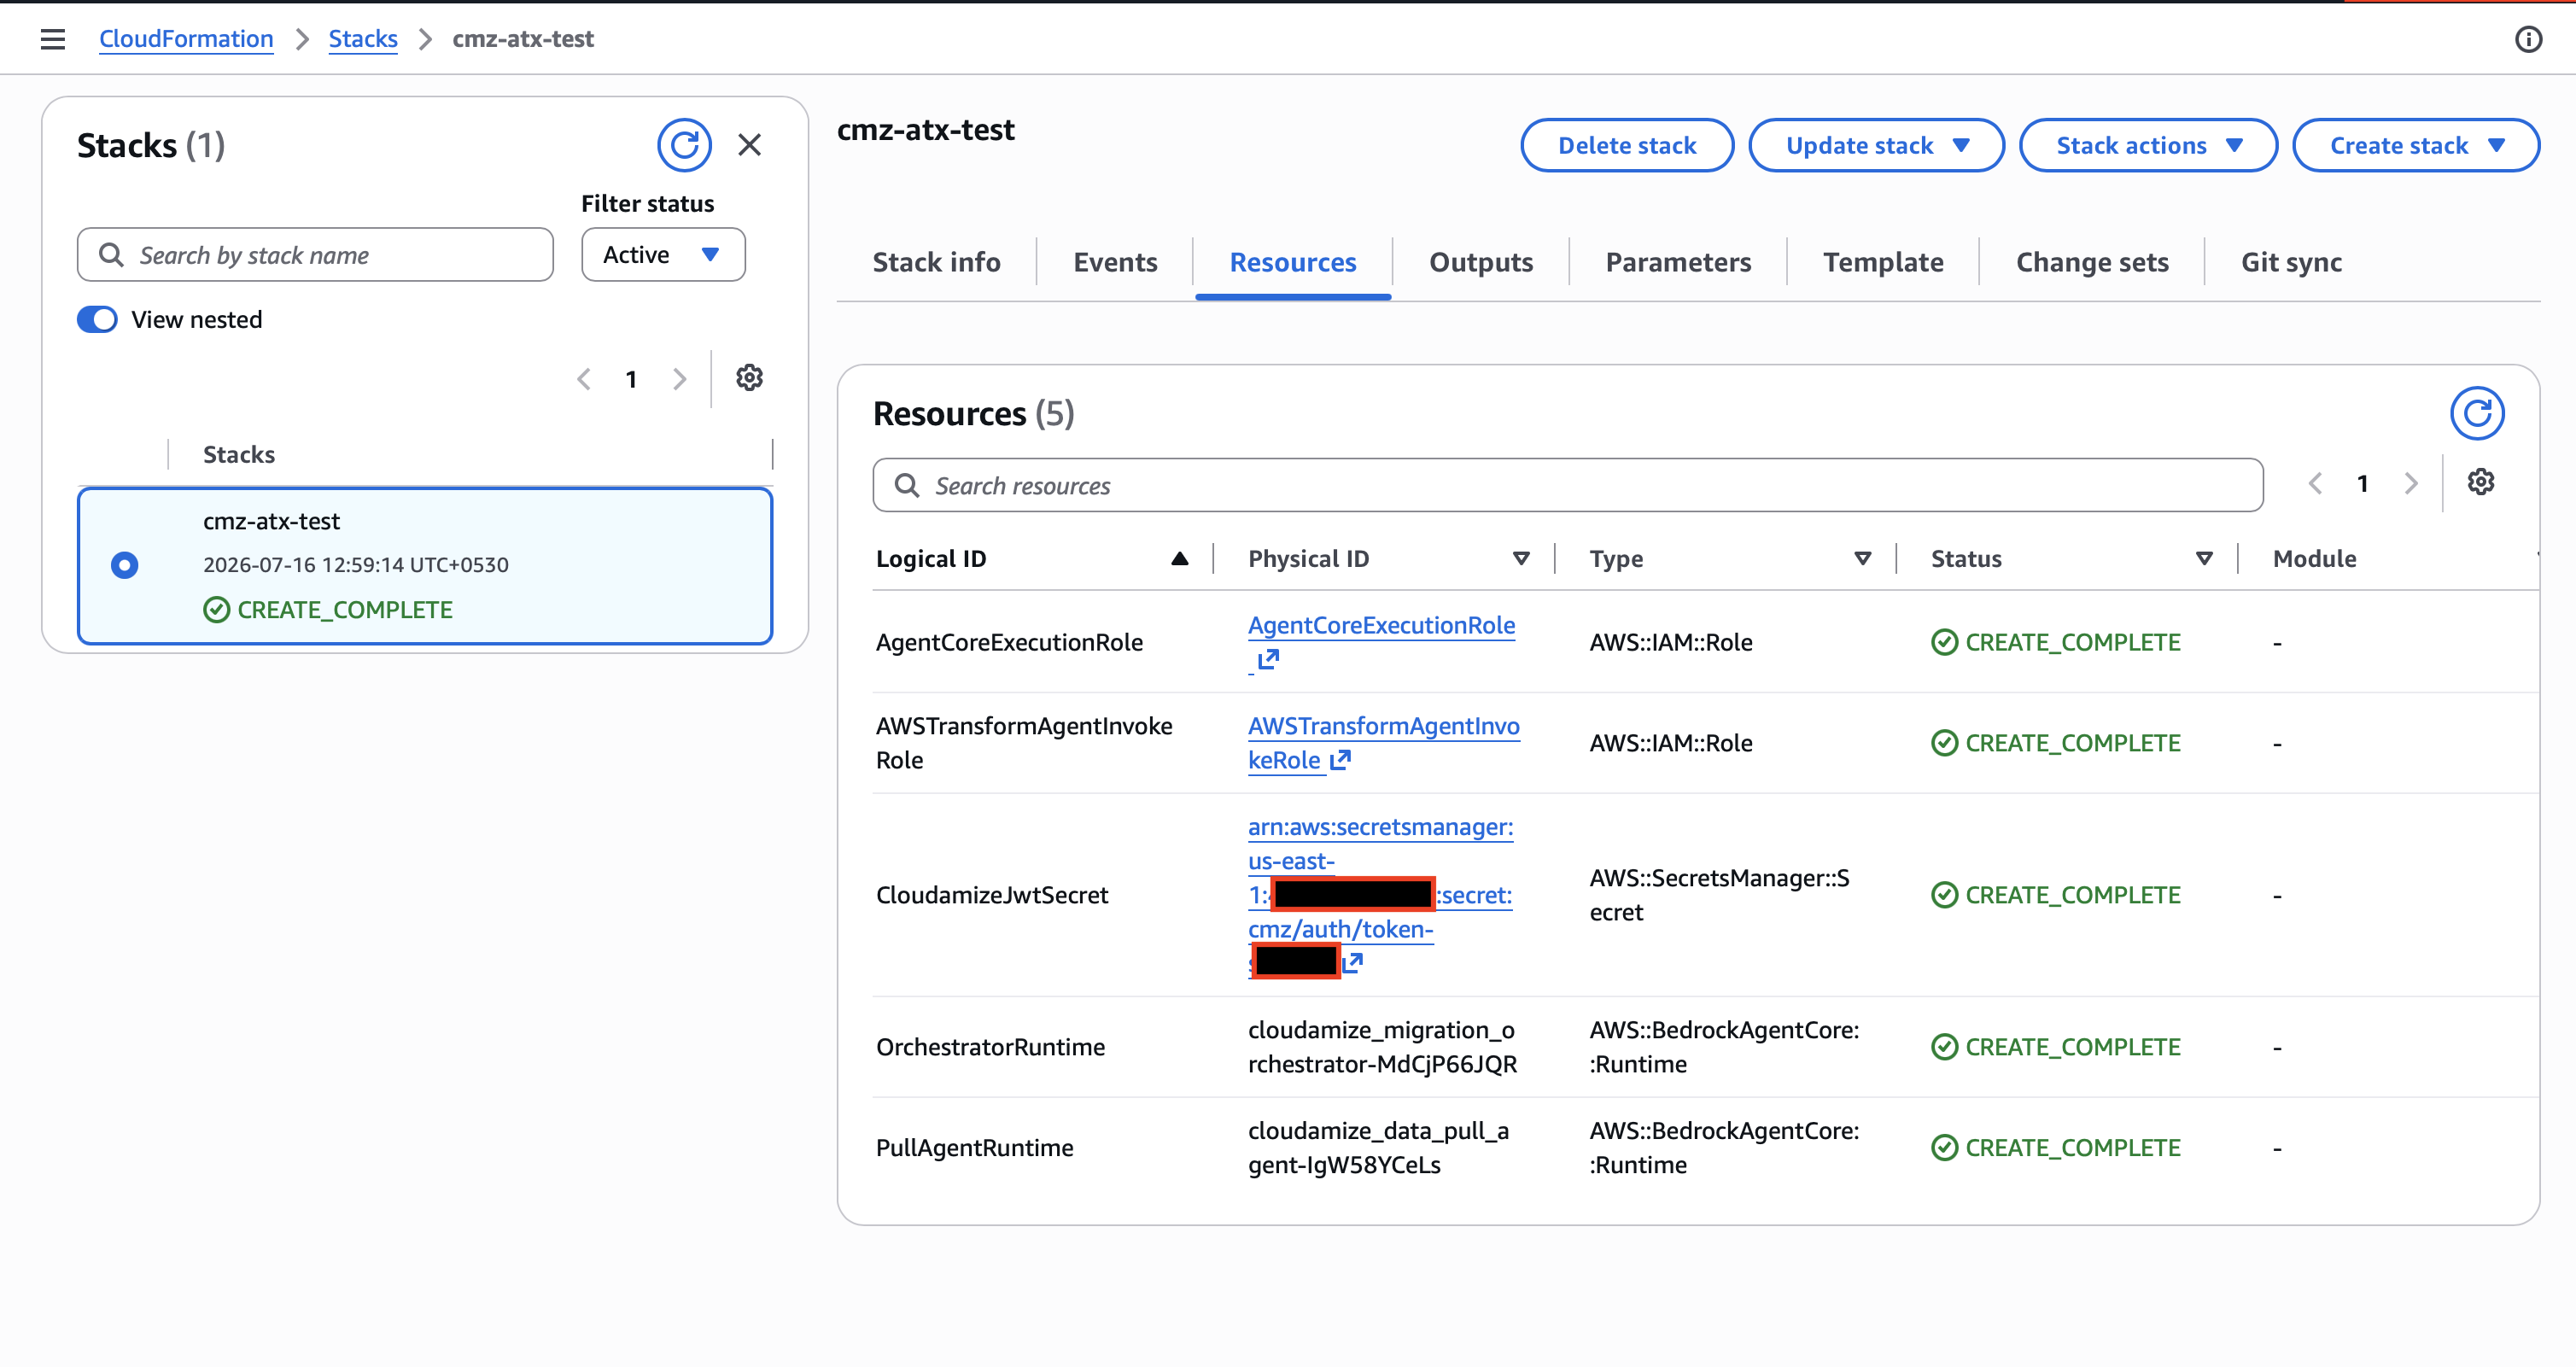The height and width of the screenshot is (1367, 2576).
Task: Select the Resources tab
Action: (1293, 262)
